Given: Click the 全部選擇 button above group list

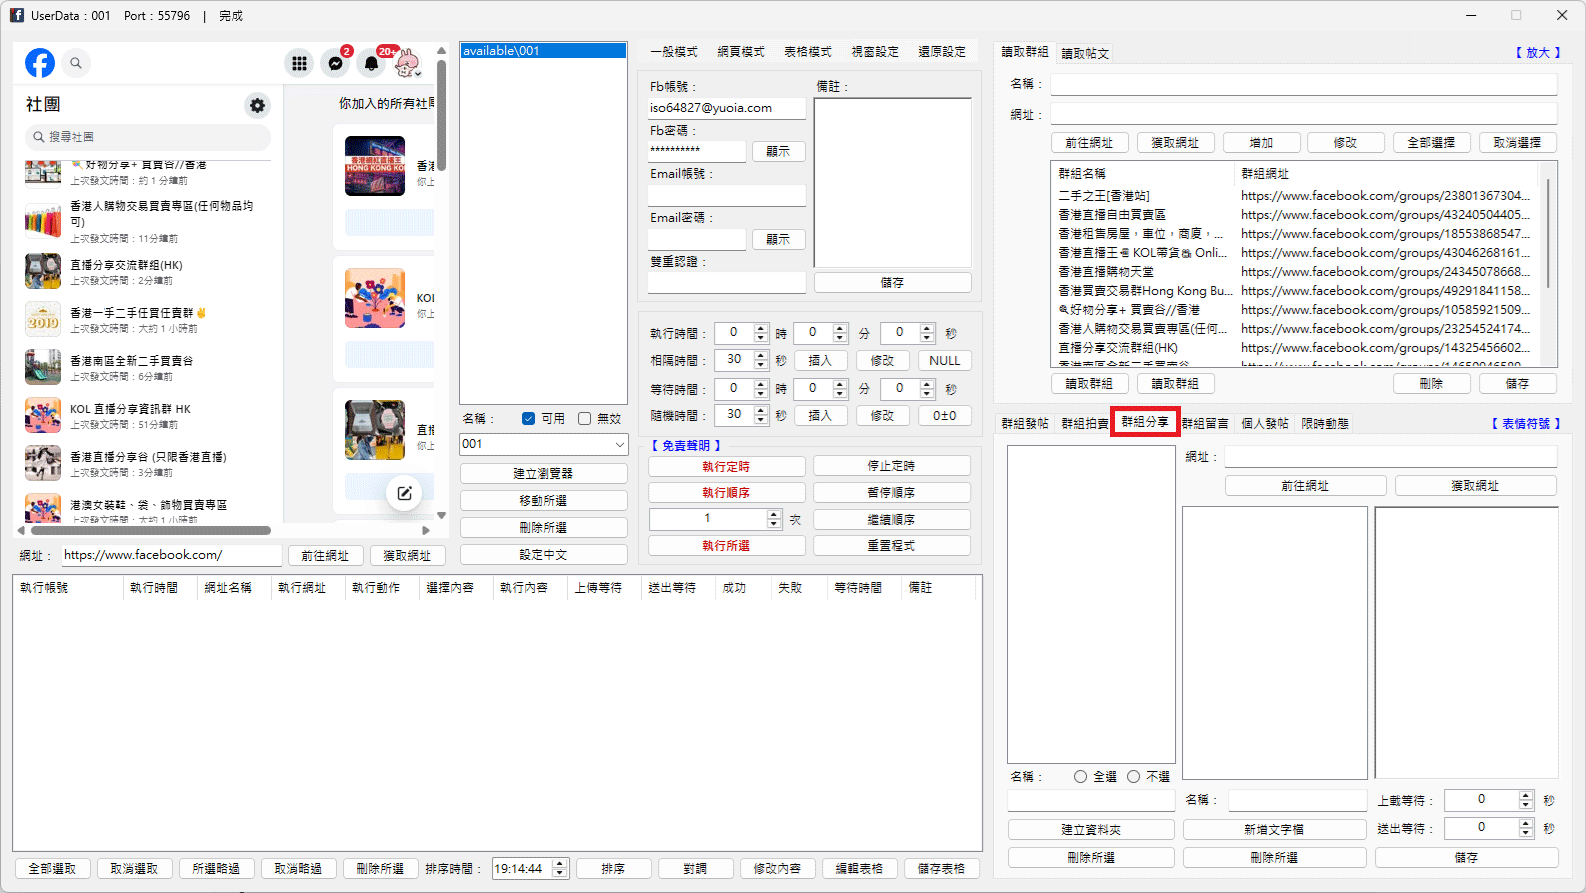Looking at the screenshot, I should [x=1431, y=143].
